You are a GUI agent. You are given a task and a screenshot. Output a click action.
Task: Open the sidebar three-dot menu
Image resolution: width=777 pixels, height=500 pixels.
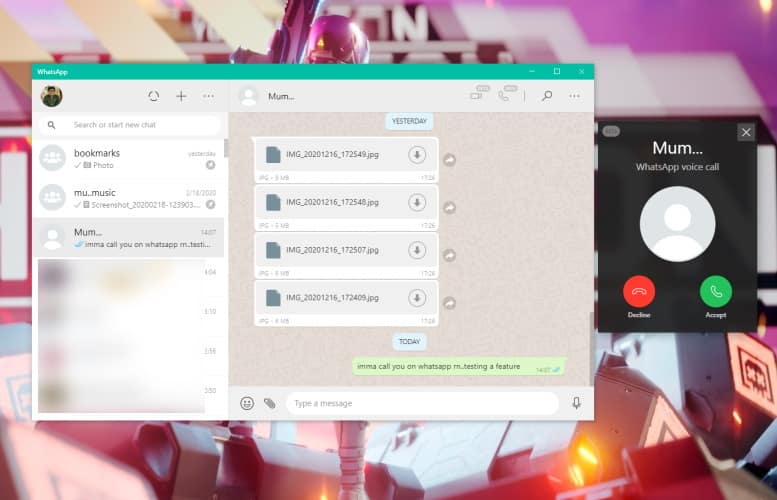(209, 96)
